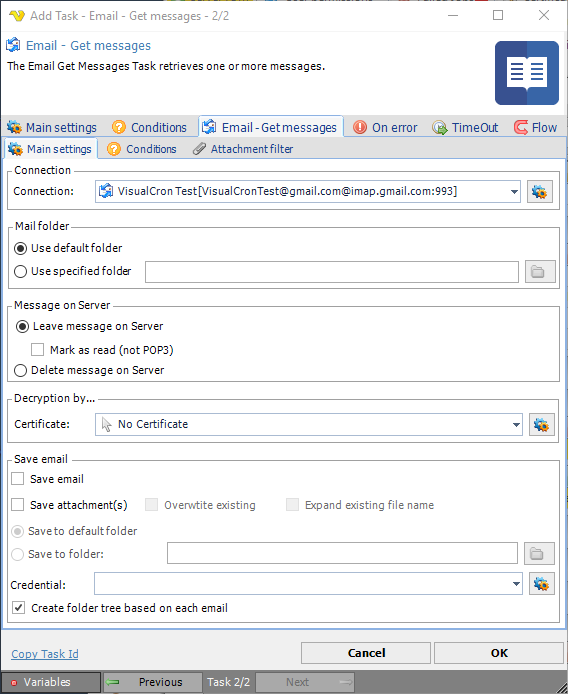
Task: Open the On error tab
Action: 385,127
